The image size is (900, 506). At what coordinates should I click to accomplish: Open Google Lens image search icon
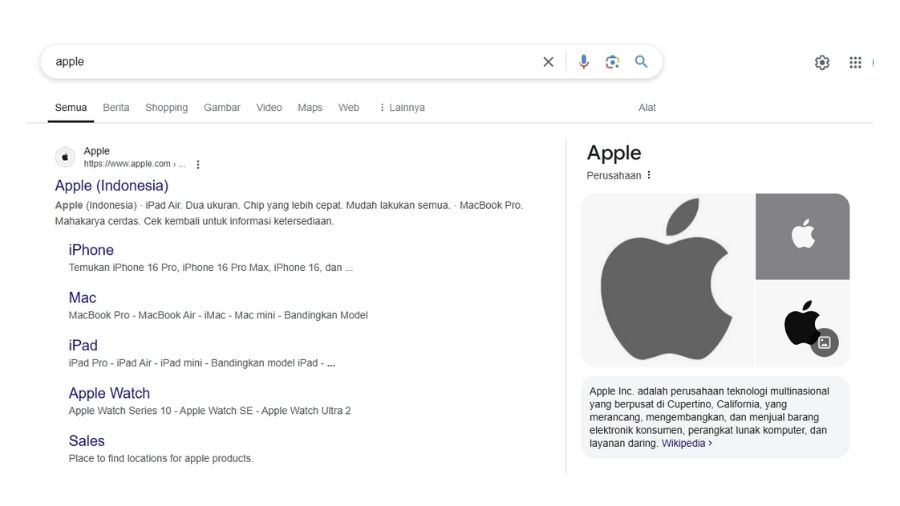[612, 62]
